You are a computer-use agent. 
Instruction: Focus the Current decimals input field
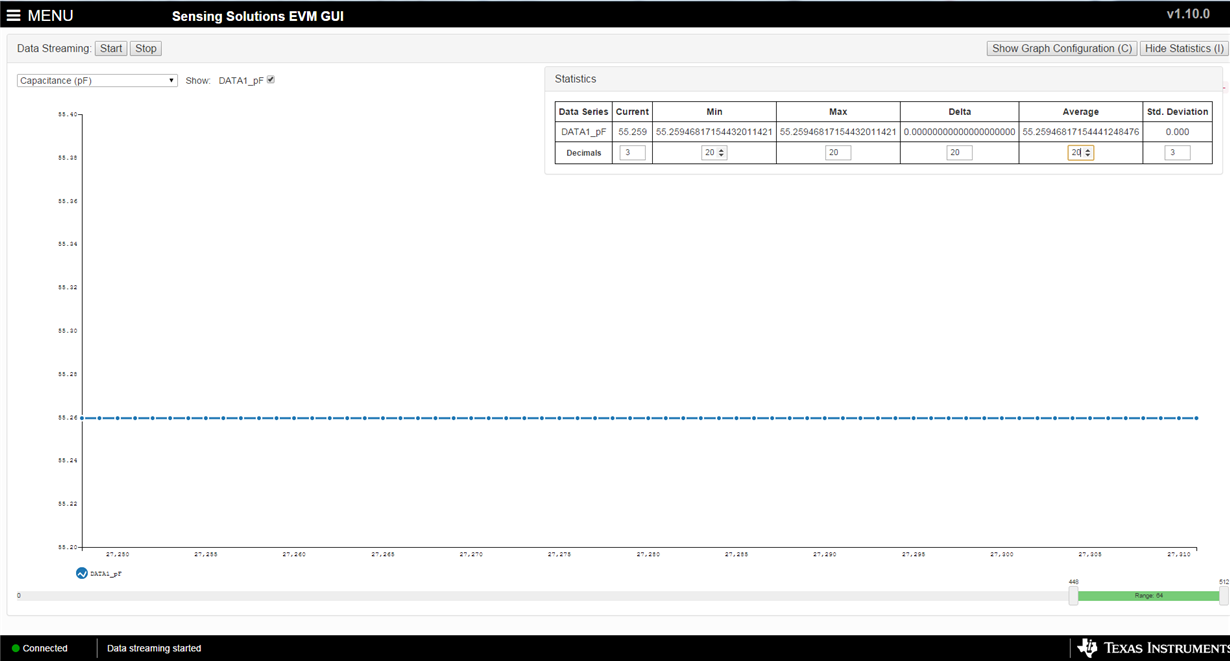point(632,153)
